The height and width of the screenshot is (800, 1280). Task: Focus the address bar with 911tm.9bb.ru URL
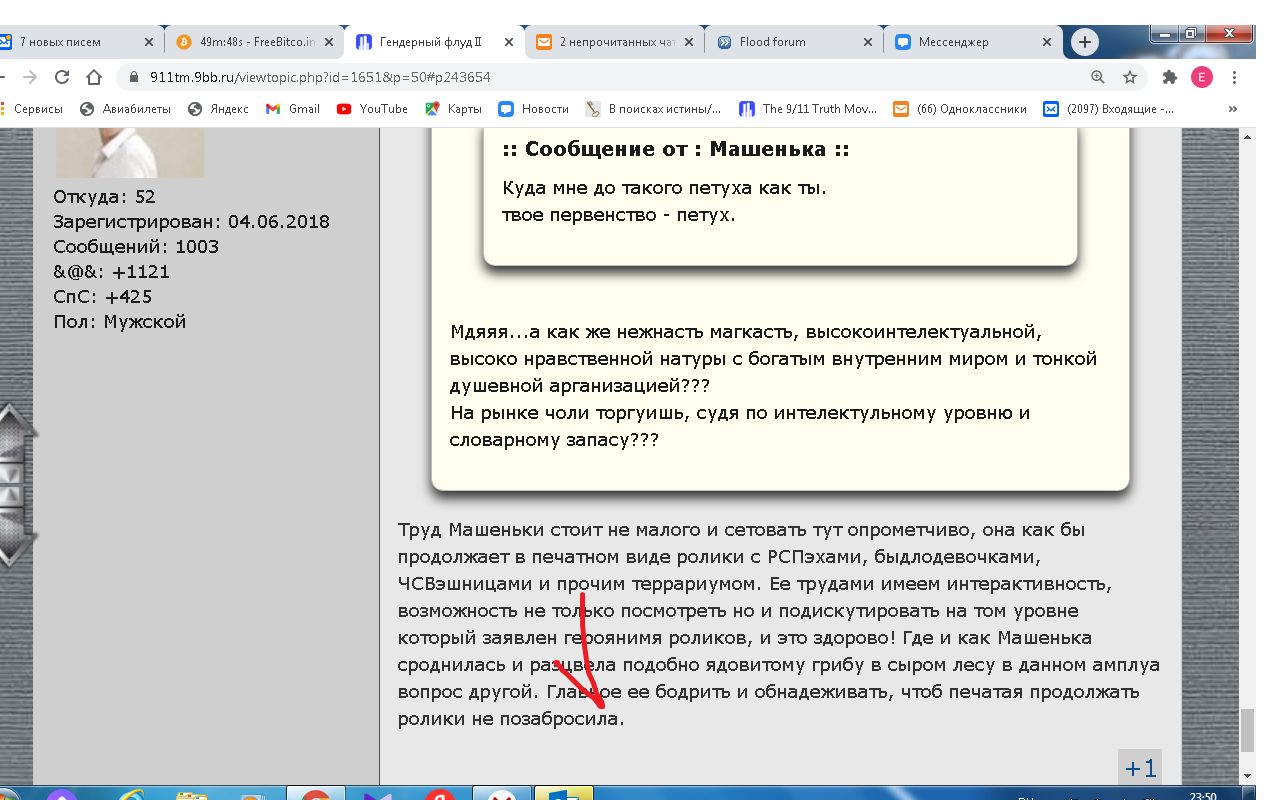pos(600,77)
